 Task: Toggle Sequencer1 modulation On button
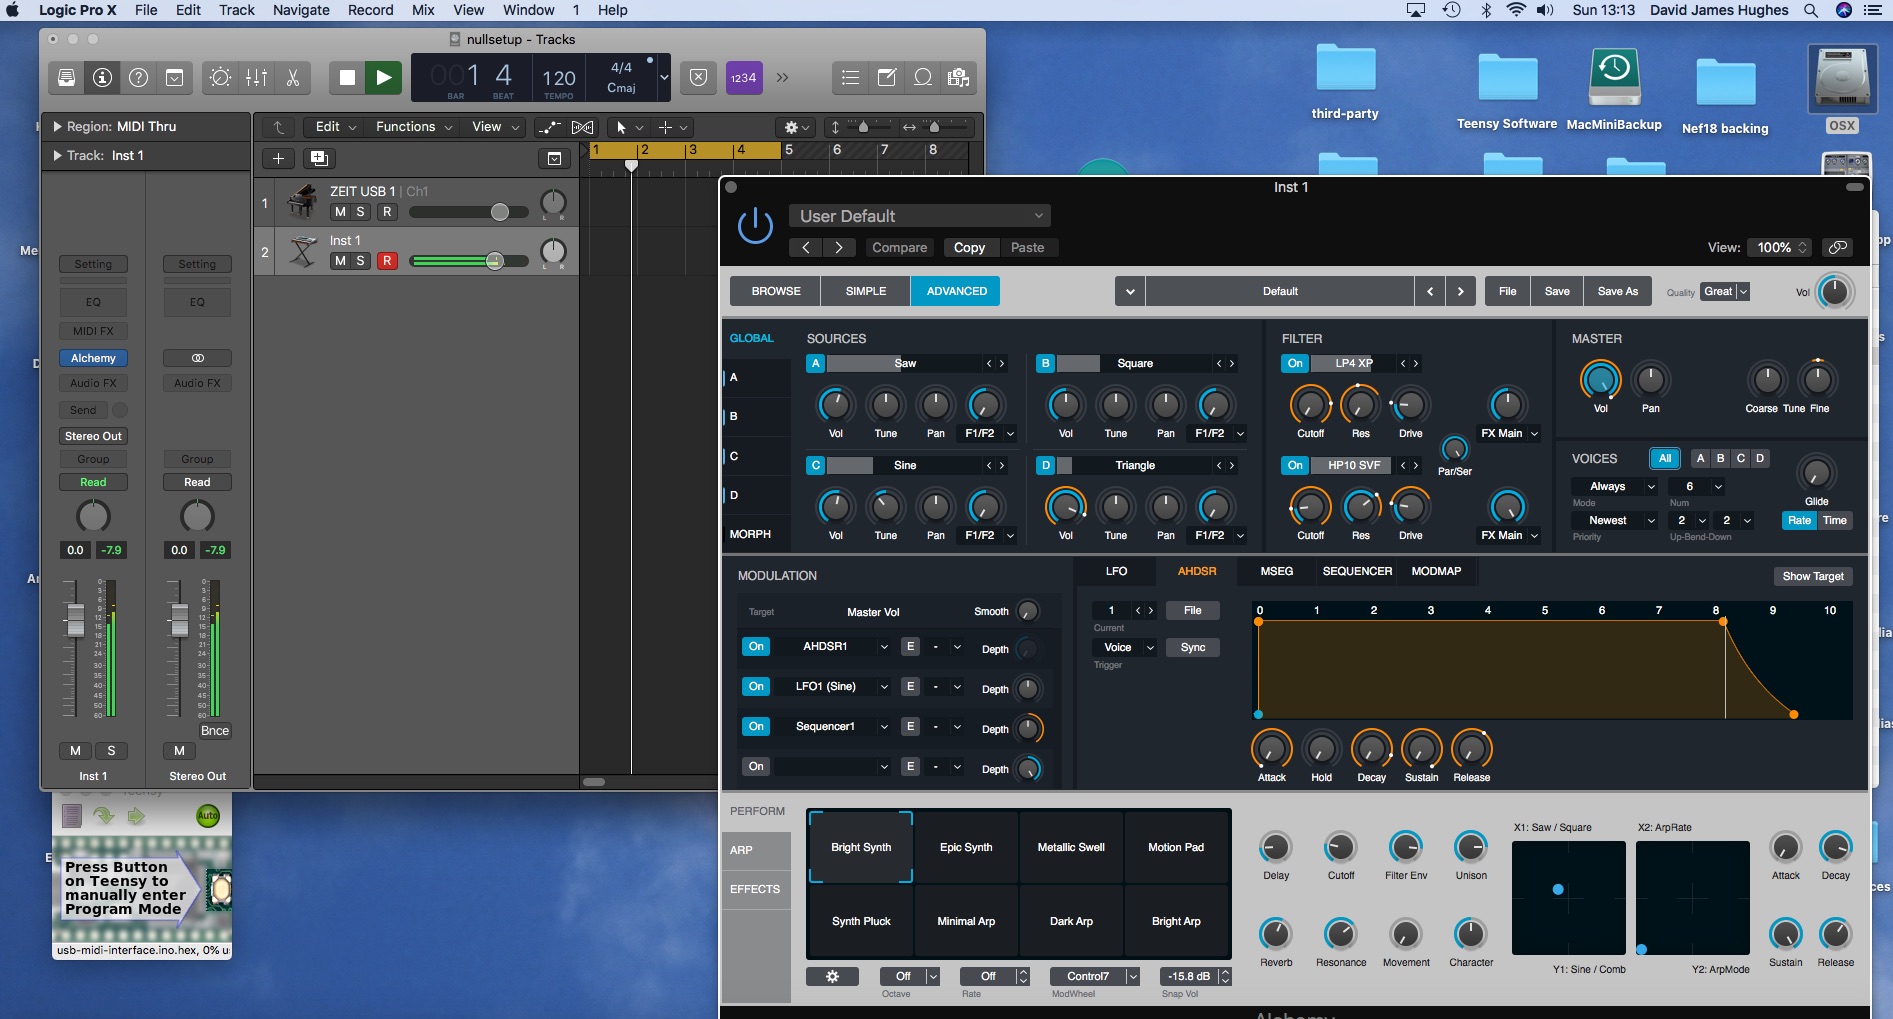(x=756, y=726)
